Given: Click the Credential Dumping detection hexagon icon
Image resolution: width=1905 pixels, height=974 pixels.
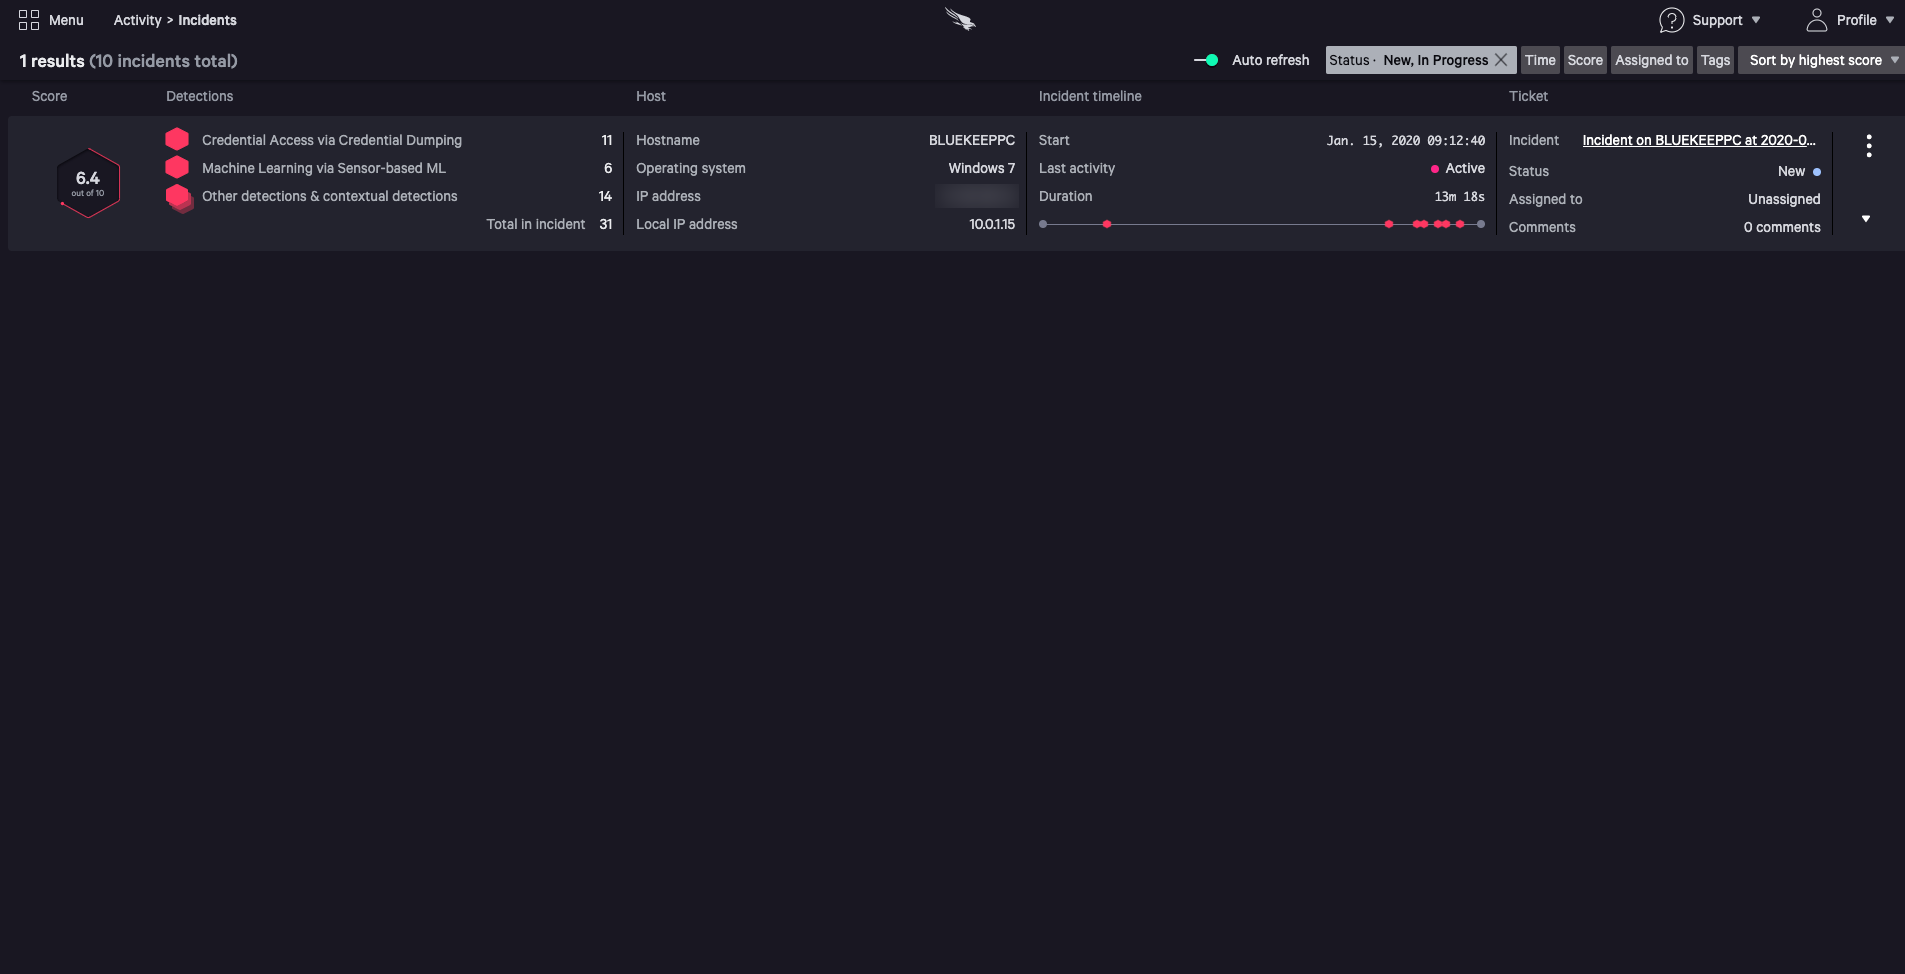Looking at the screenshot, I should [177, 139].
